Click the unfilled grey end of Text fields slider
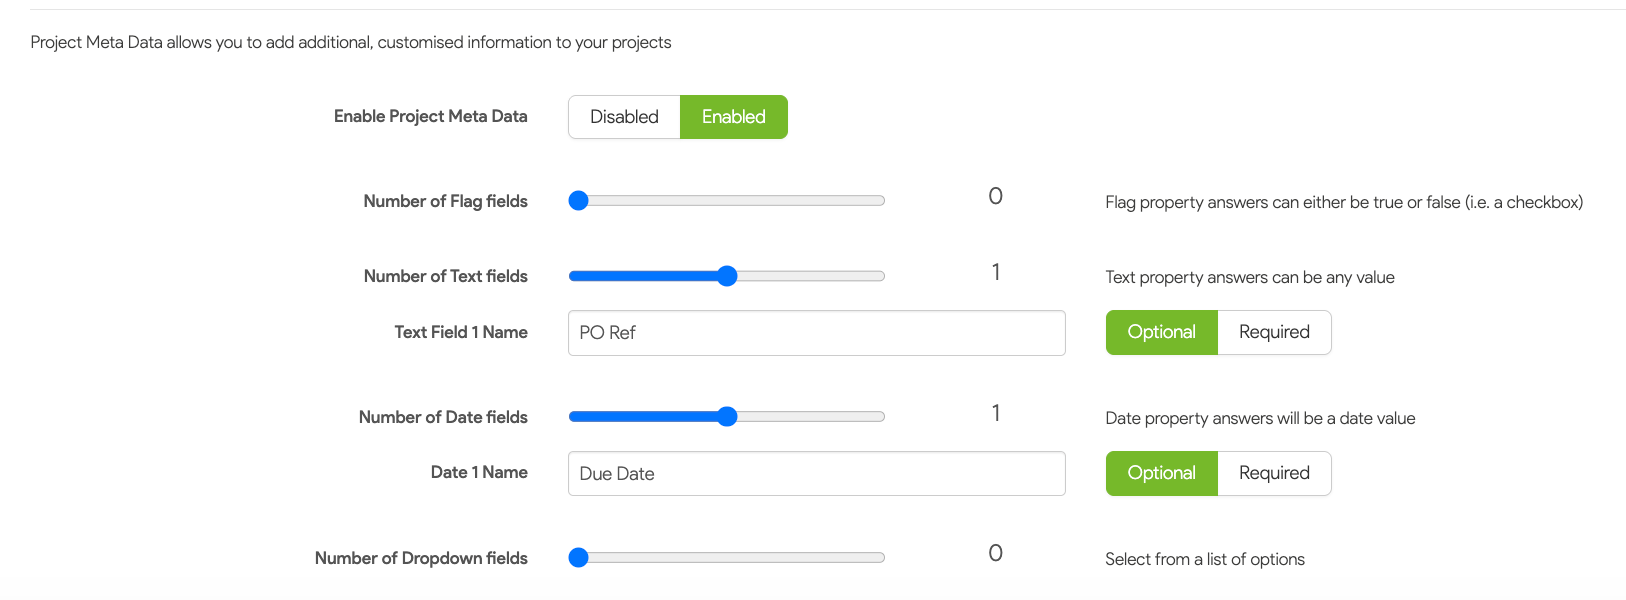 point(811,276)
